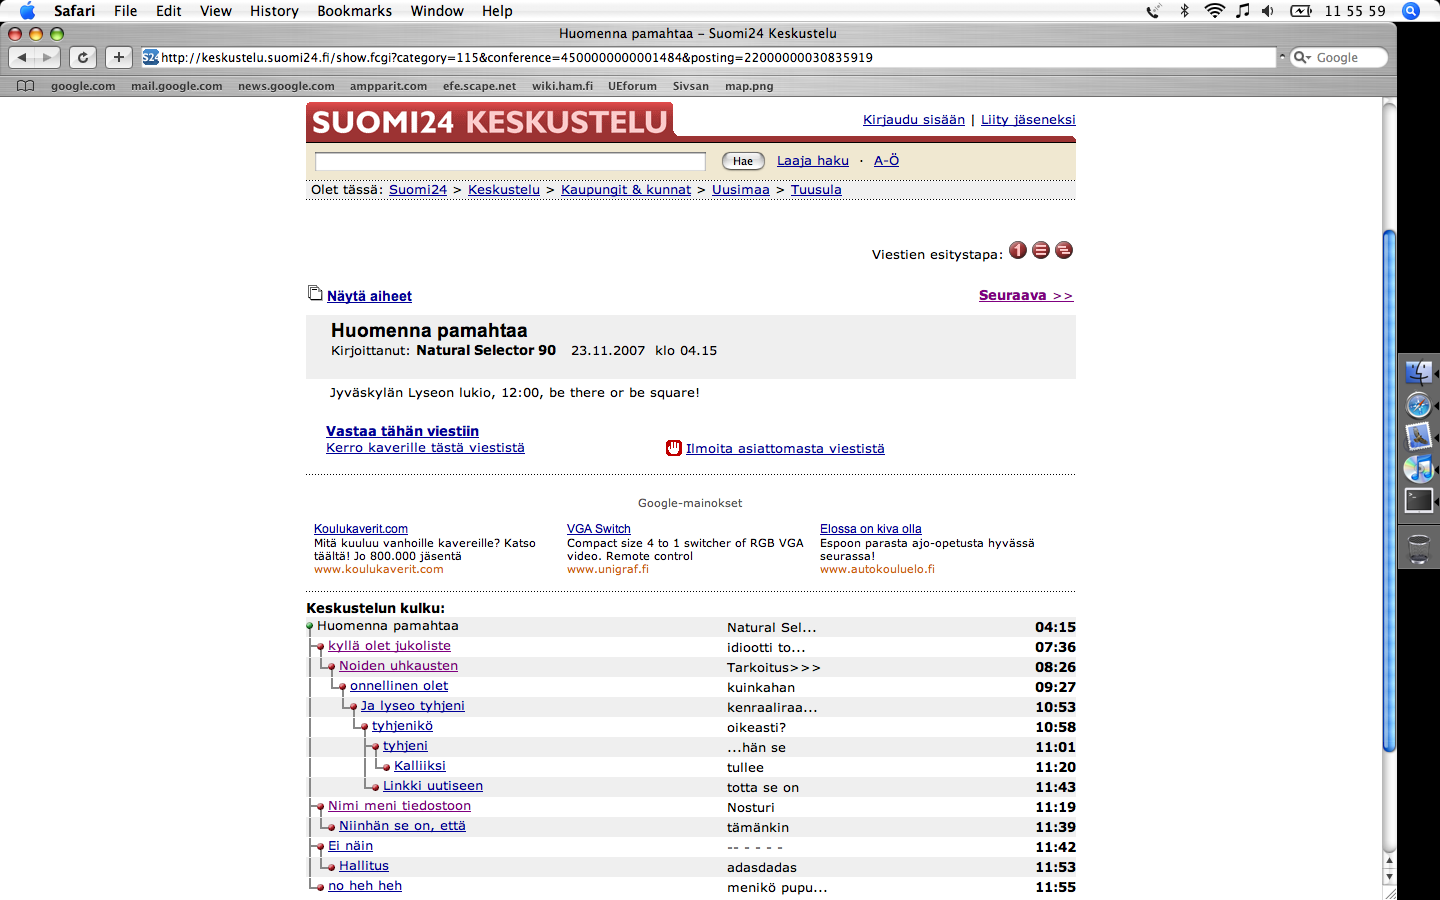Open the bookmarks library book icon

tap(26, 86)
